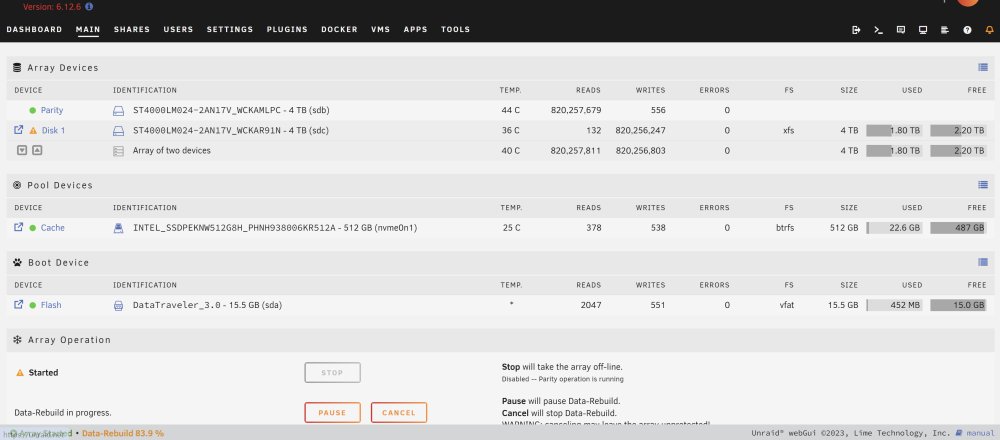Click the green status dot beside Cache
This screenshot has width=1000, height=440.
click(33, 228)
